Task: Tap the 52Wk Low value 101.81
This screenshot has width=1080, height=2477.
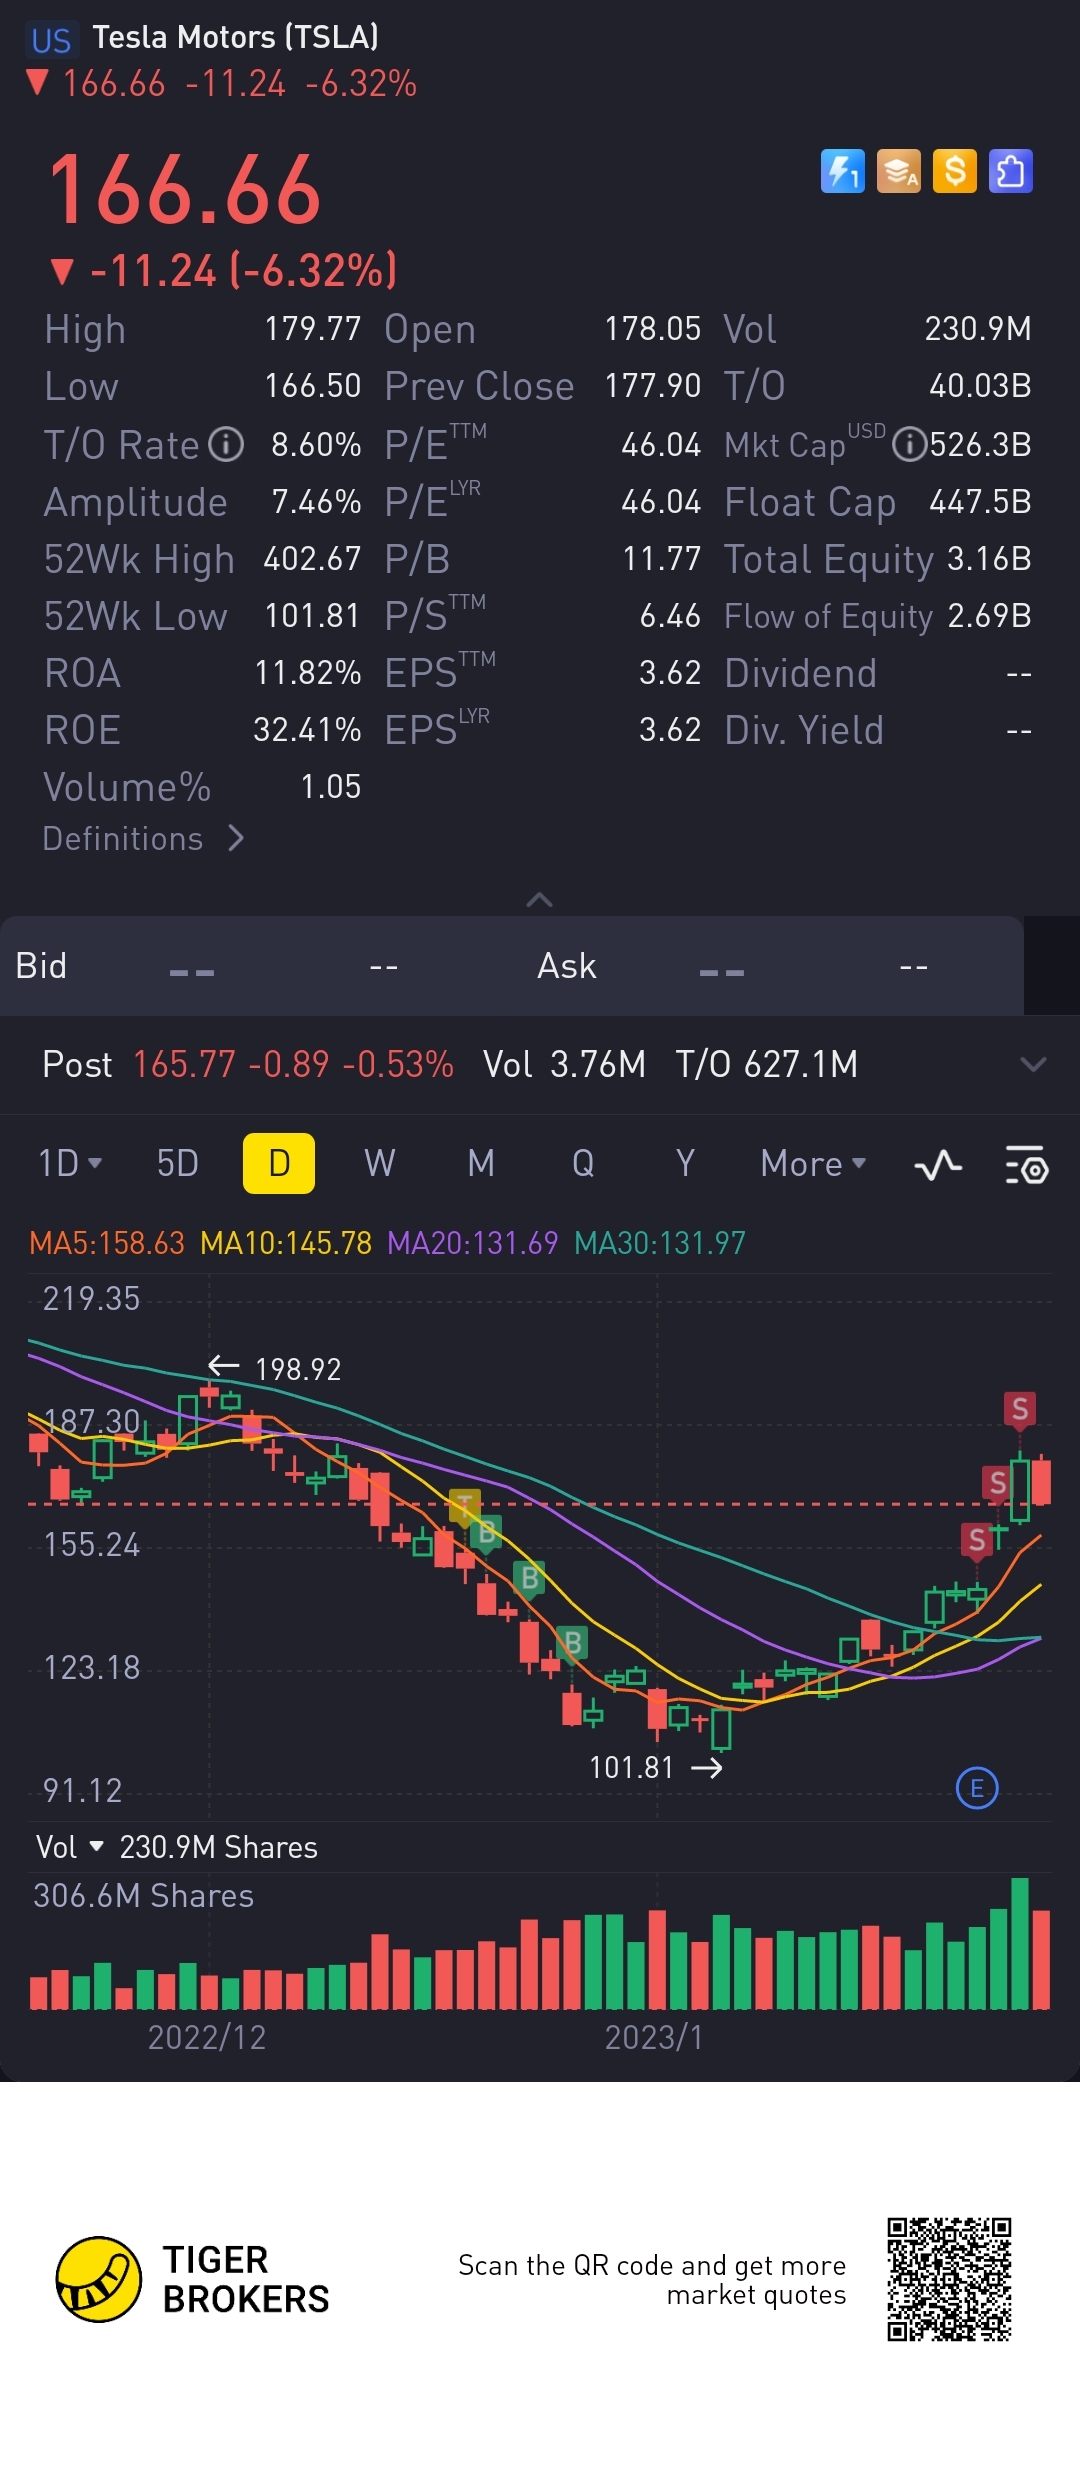Action: point(312,615)
